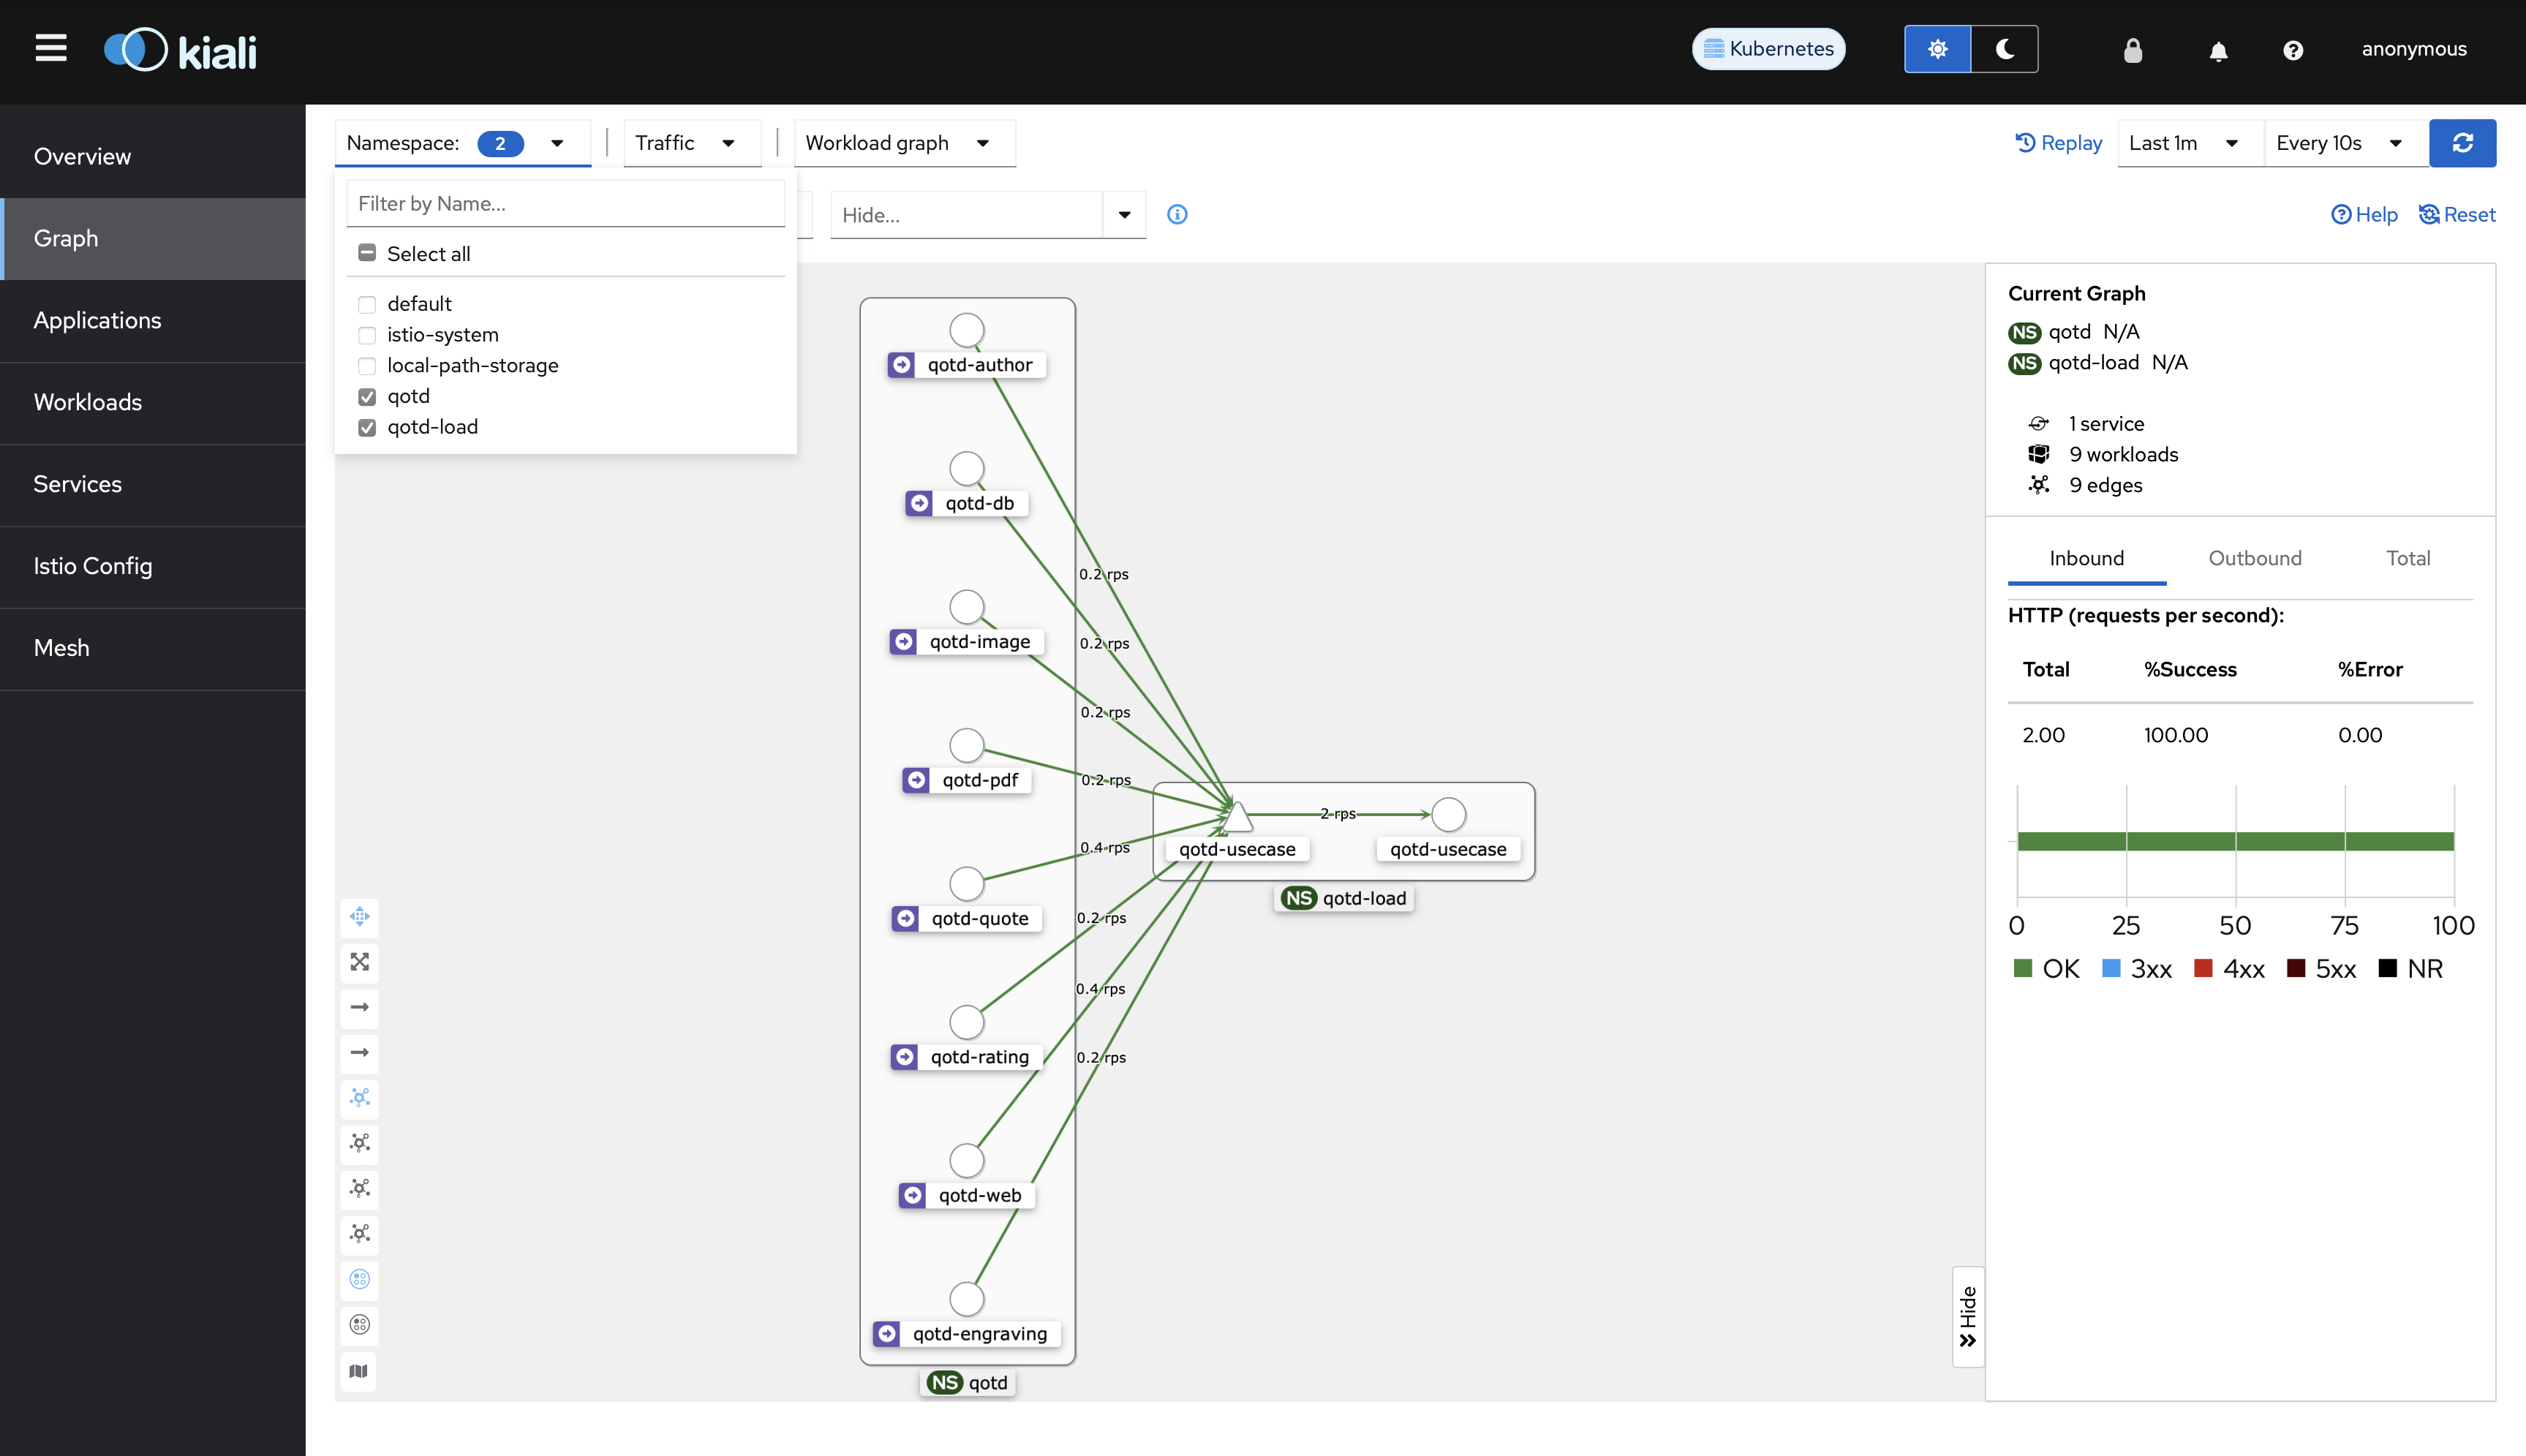Toggle the graph legend map icon

[x=359, y=1371]
